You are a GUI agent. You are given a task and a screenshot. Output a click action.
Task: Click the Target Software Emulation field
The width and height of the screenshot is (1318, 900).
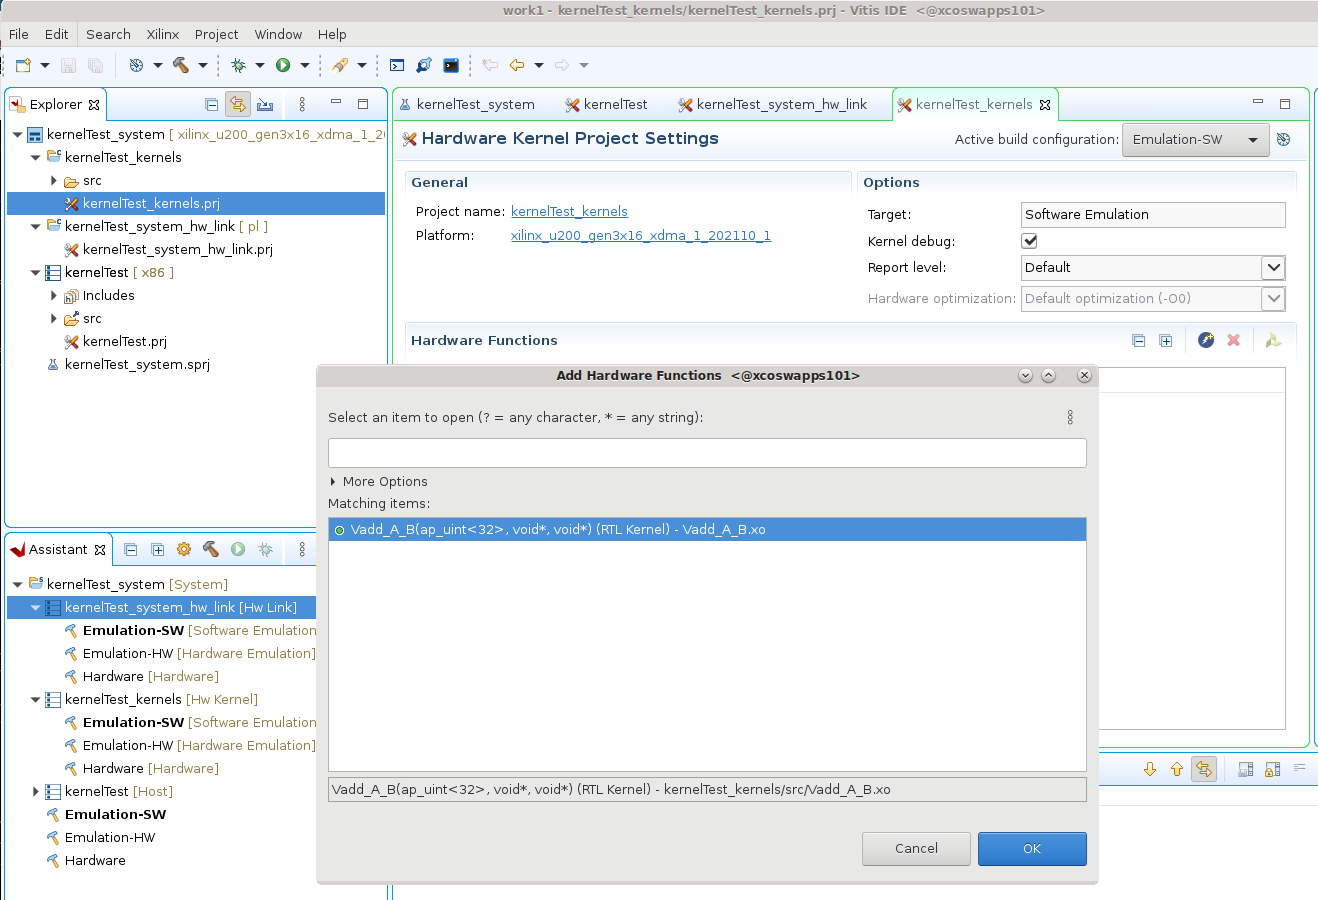(x=1153, y=214)
